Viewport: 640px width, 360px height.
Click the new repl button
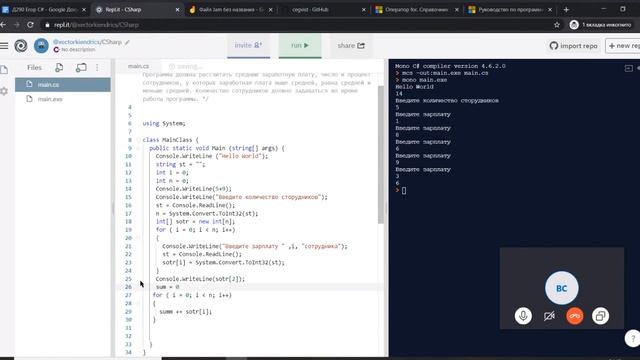point(622,46)
